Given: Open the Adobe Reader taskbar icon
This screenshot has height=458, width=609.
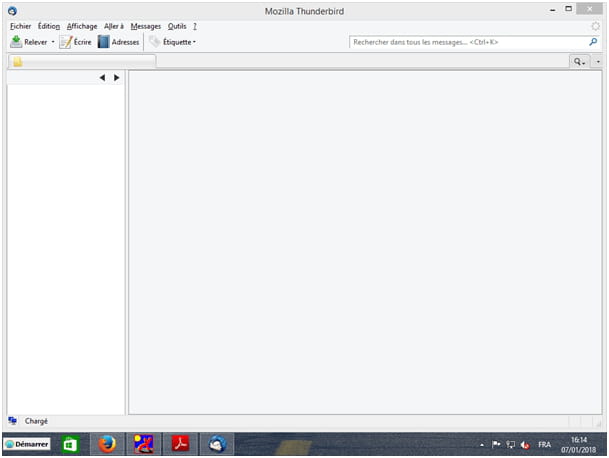Looking at the screenshot, I should click(180, 444).
